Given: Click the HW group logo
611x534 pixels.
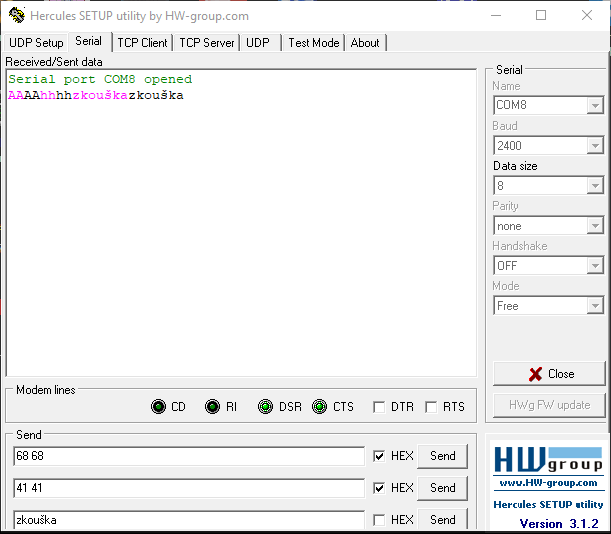Looking at the screenshot, I should (x=548, y=460).
